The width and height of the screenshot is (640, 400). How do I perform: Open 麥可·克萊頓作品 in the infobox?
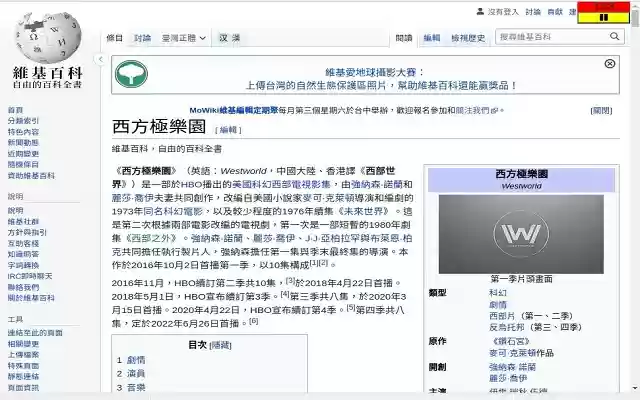pyautogui.click(x=521, y=353)
